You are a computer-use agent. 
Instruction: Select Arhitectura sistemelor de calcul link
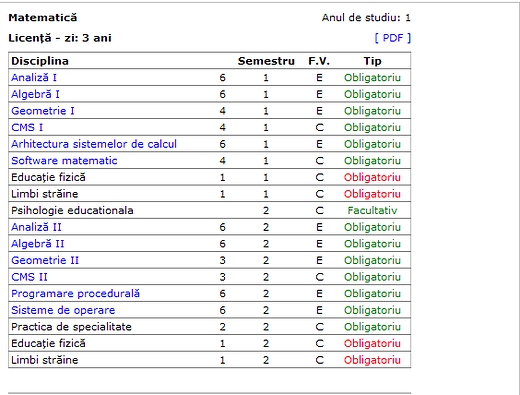tap(94, 144)
